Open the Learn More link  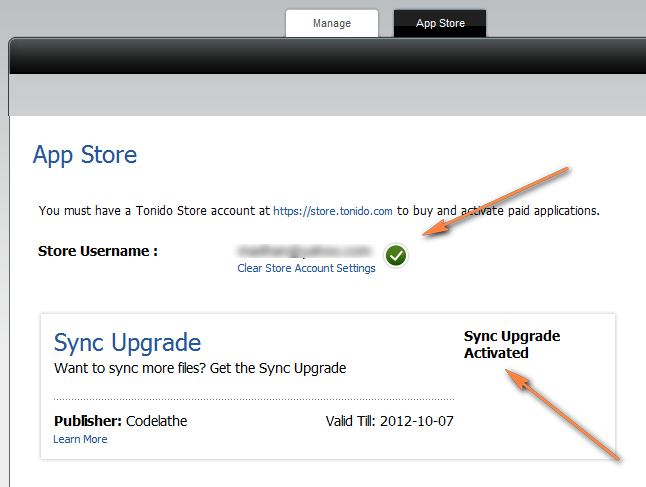(x=80, y=439)
